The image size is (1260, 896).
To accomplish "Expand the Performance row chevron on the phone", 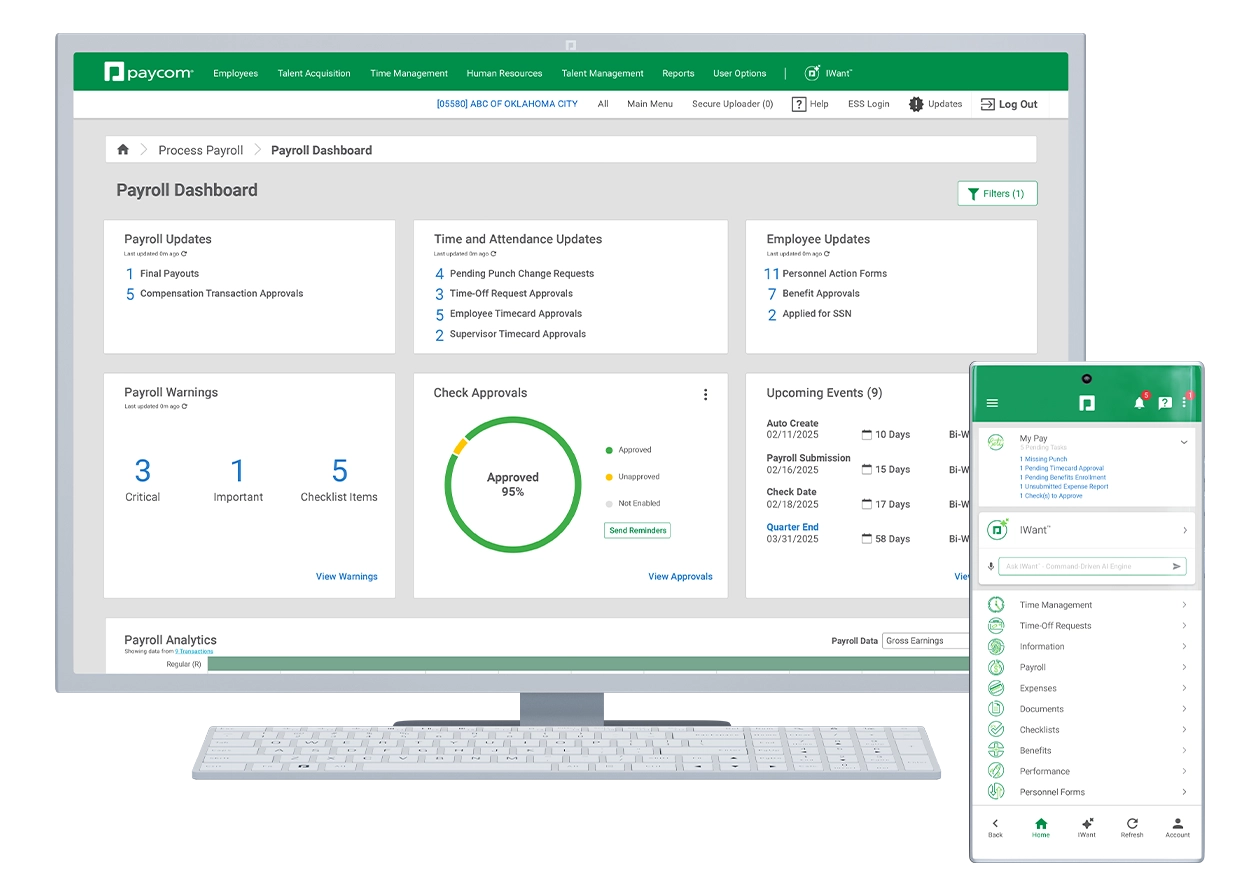I will (x=1184, y=771).
